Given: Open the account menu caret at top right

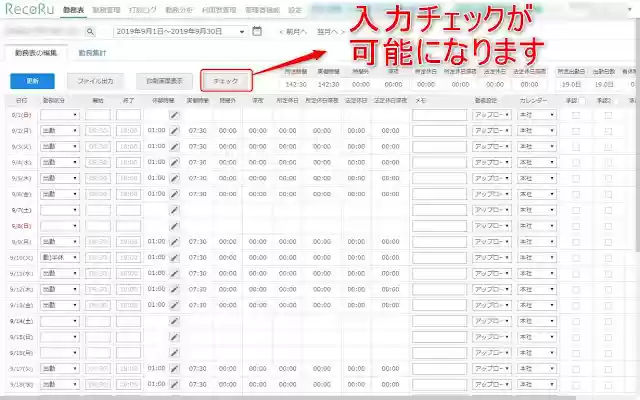Looking at the screenshot, I should 629,9.
